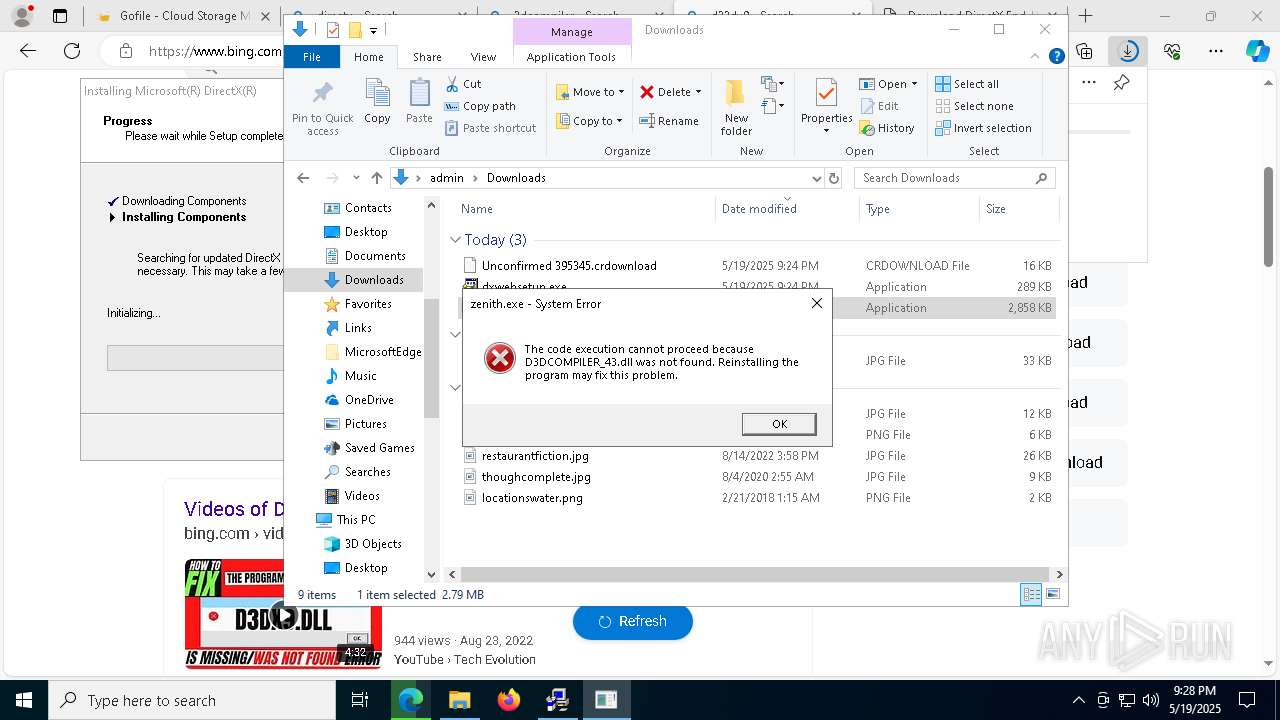Switch to the Share ribbon tab
This screenshot has width=1280, height=720.
point(427,57)
